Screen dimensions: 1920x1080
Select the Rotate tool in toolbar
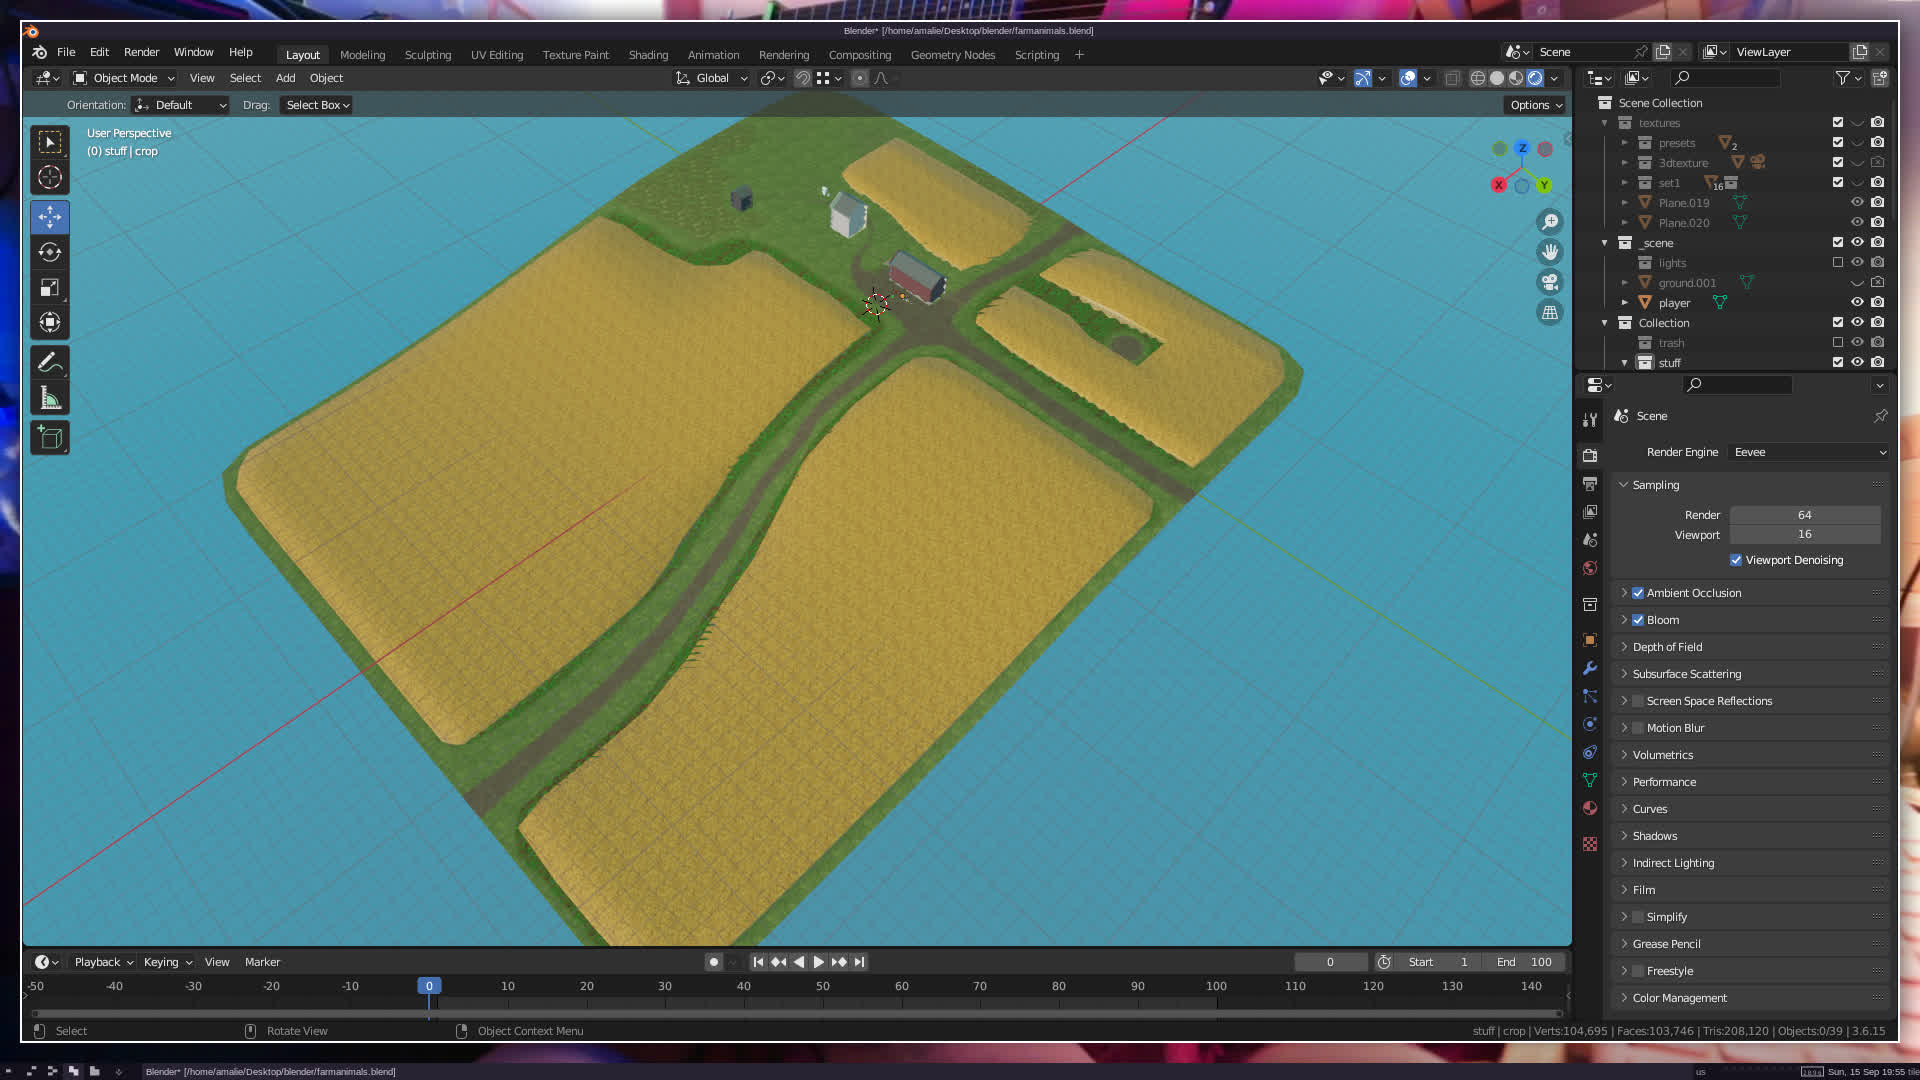(x=50, y=252)
